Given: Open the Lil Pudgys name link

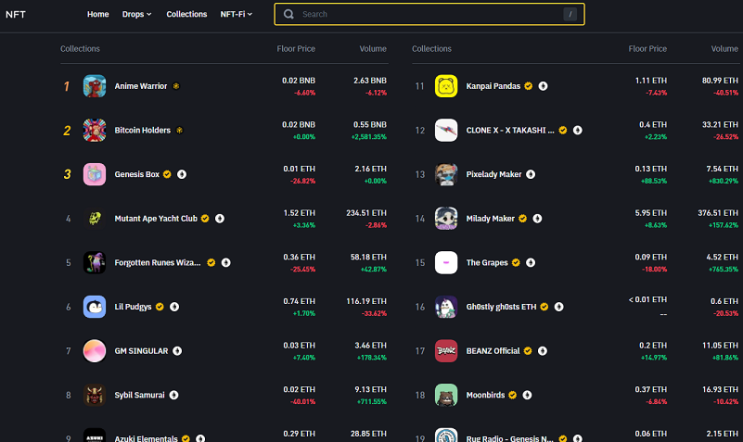Looking at the screenshot, I should point(133,307).
